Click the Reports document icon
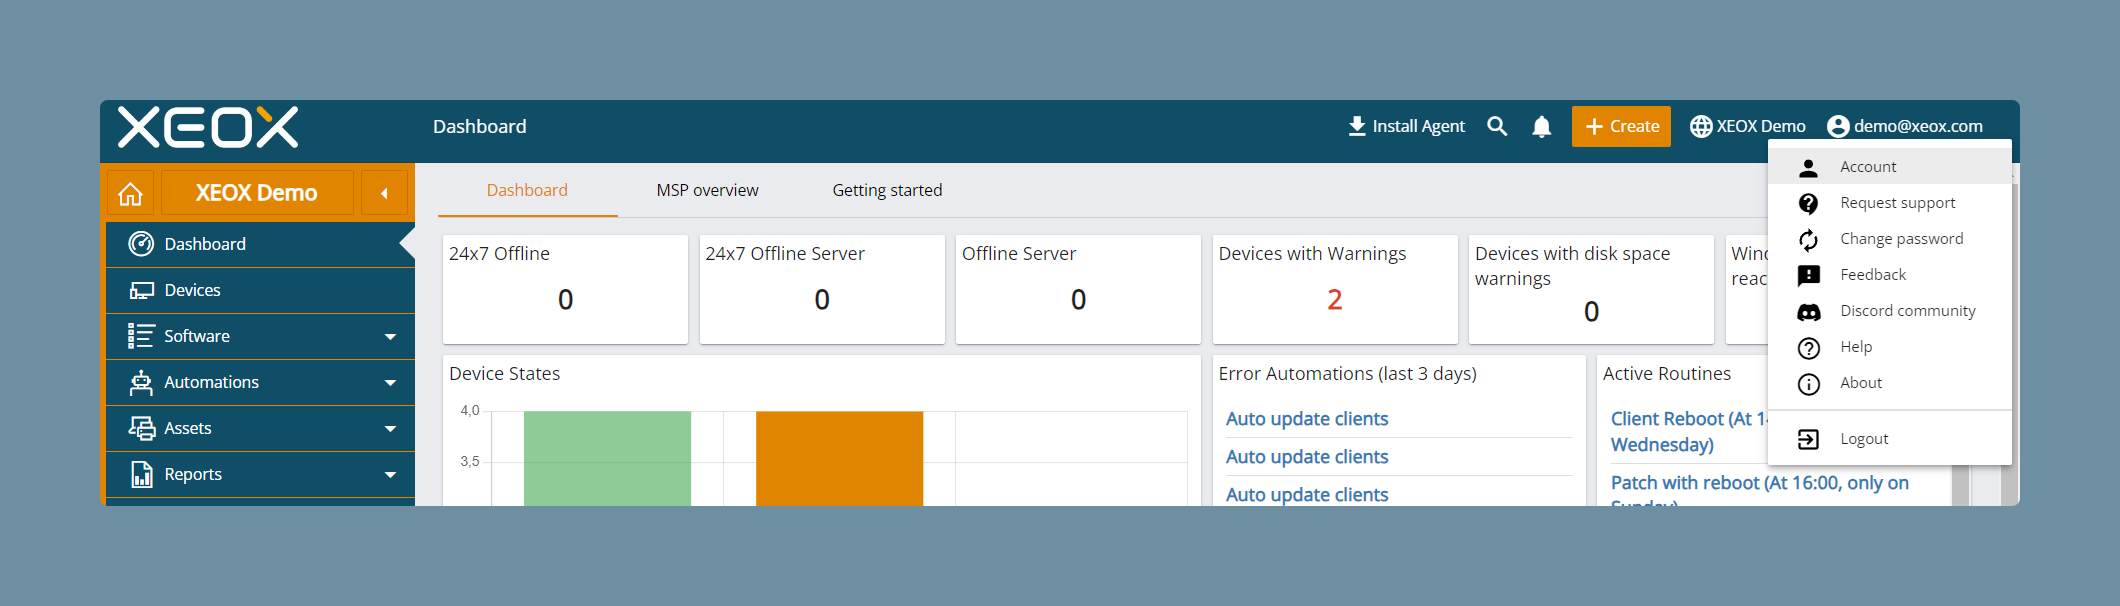Screen dimensions: 2120x606 pyautogui.click(x=141, y=474)
